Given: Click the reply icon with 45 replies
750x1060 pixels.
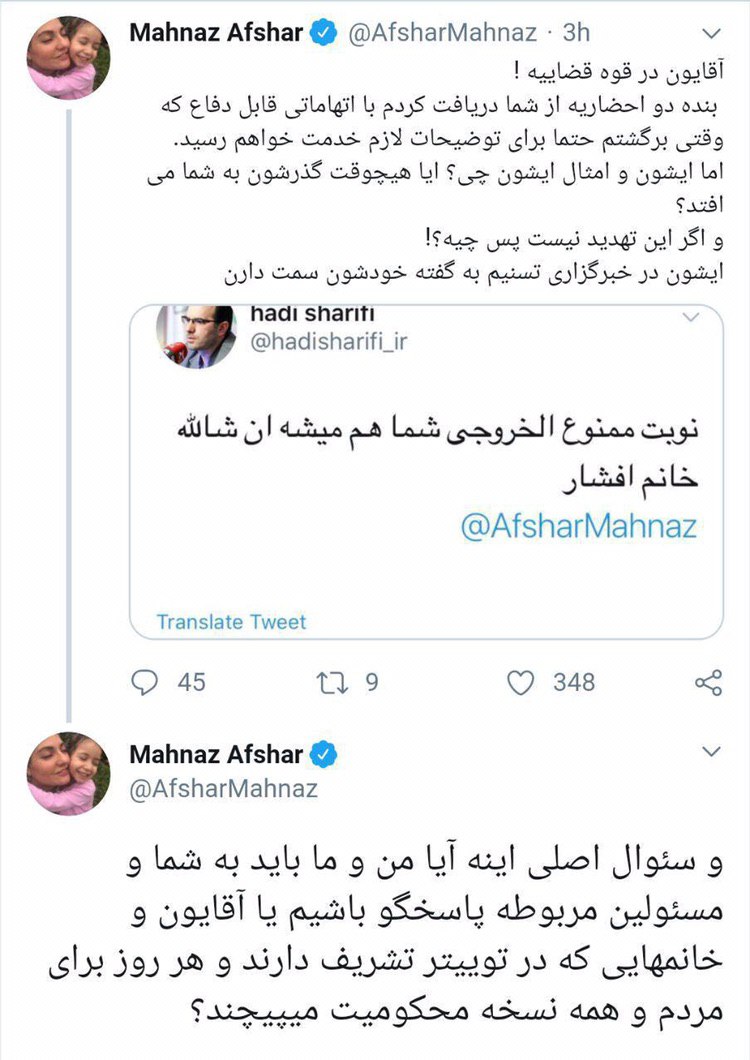Looking at the screenshot, I should [x=145, y=682].
